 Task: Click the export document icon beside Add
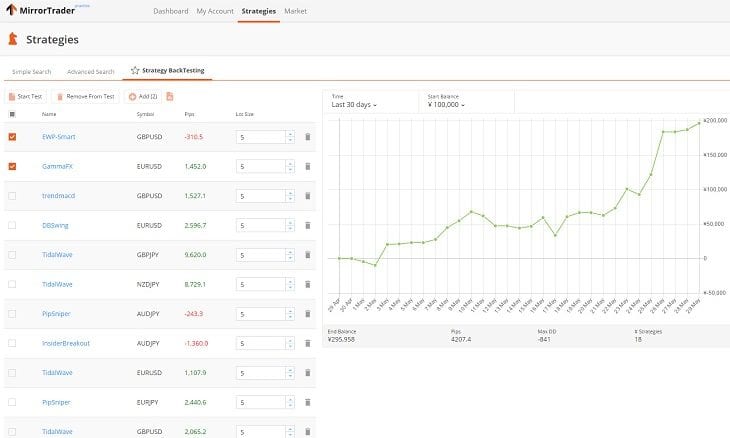(170, 96)
